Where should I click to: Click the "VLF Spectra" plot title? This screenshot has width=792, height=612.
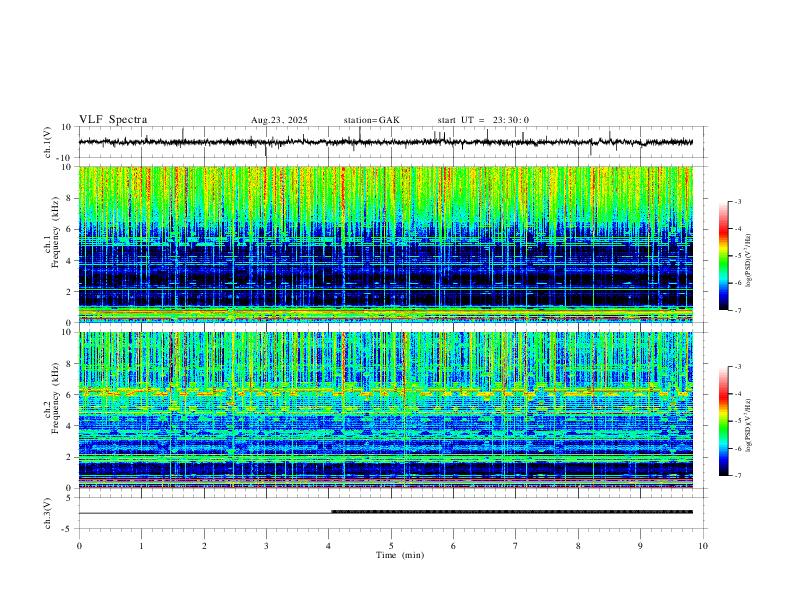[x=113, y=120]
